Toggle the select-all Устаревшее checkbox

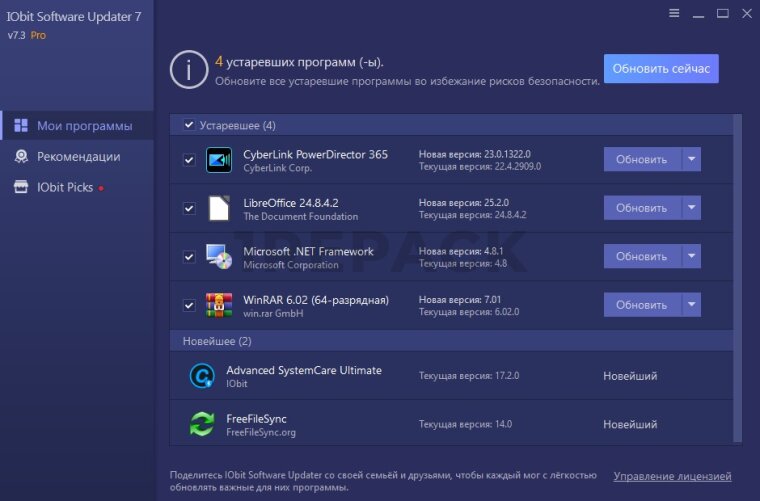pyautogui.click(x=189, y=126)
